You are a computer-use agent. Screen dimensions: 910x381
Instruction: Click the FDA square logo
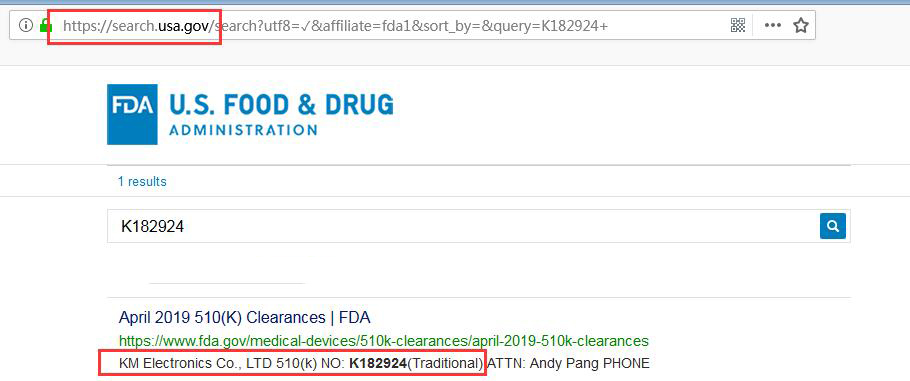(x=132, y=114)
